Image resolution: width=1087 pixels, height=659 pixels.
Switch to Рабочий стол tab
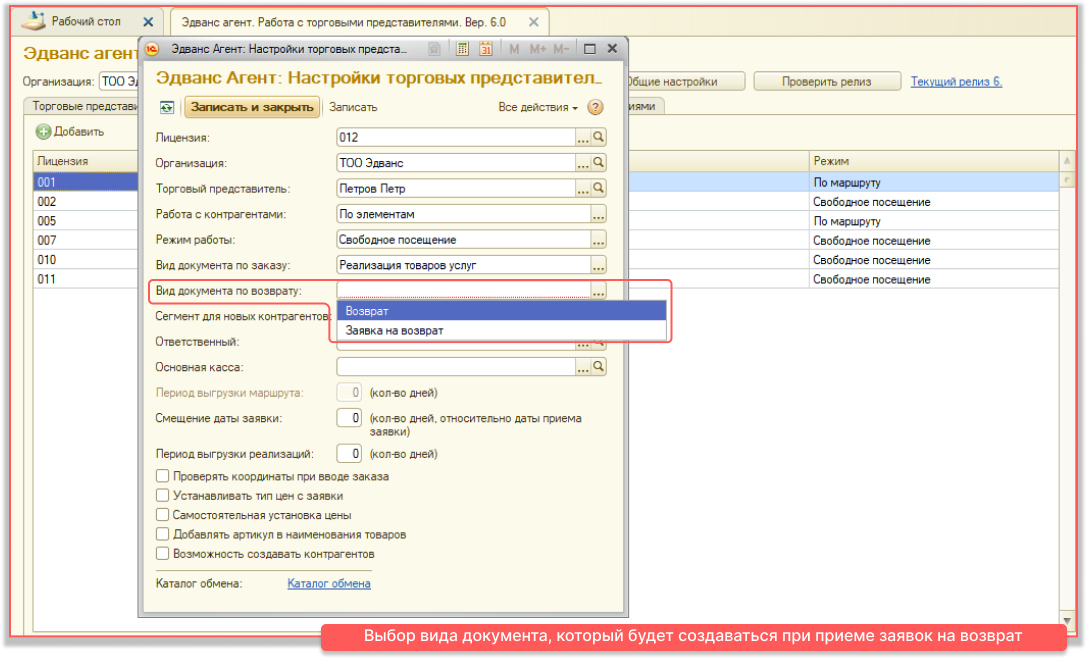pos(86,21)
